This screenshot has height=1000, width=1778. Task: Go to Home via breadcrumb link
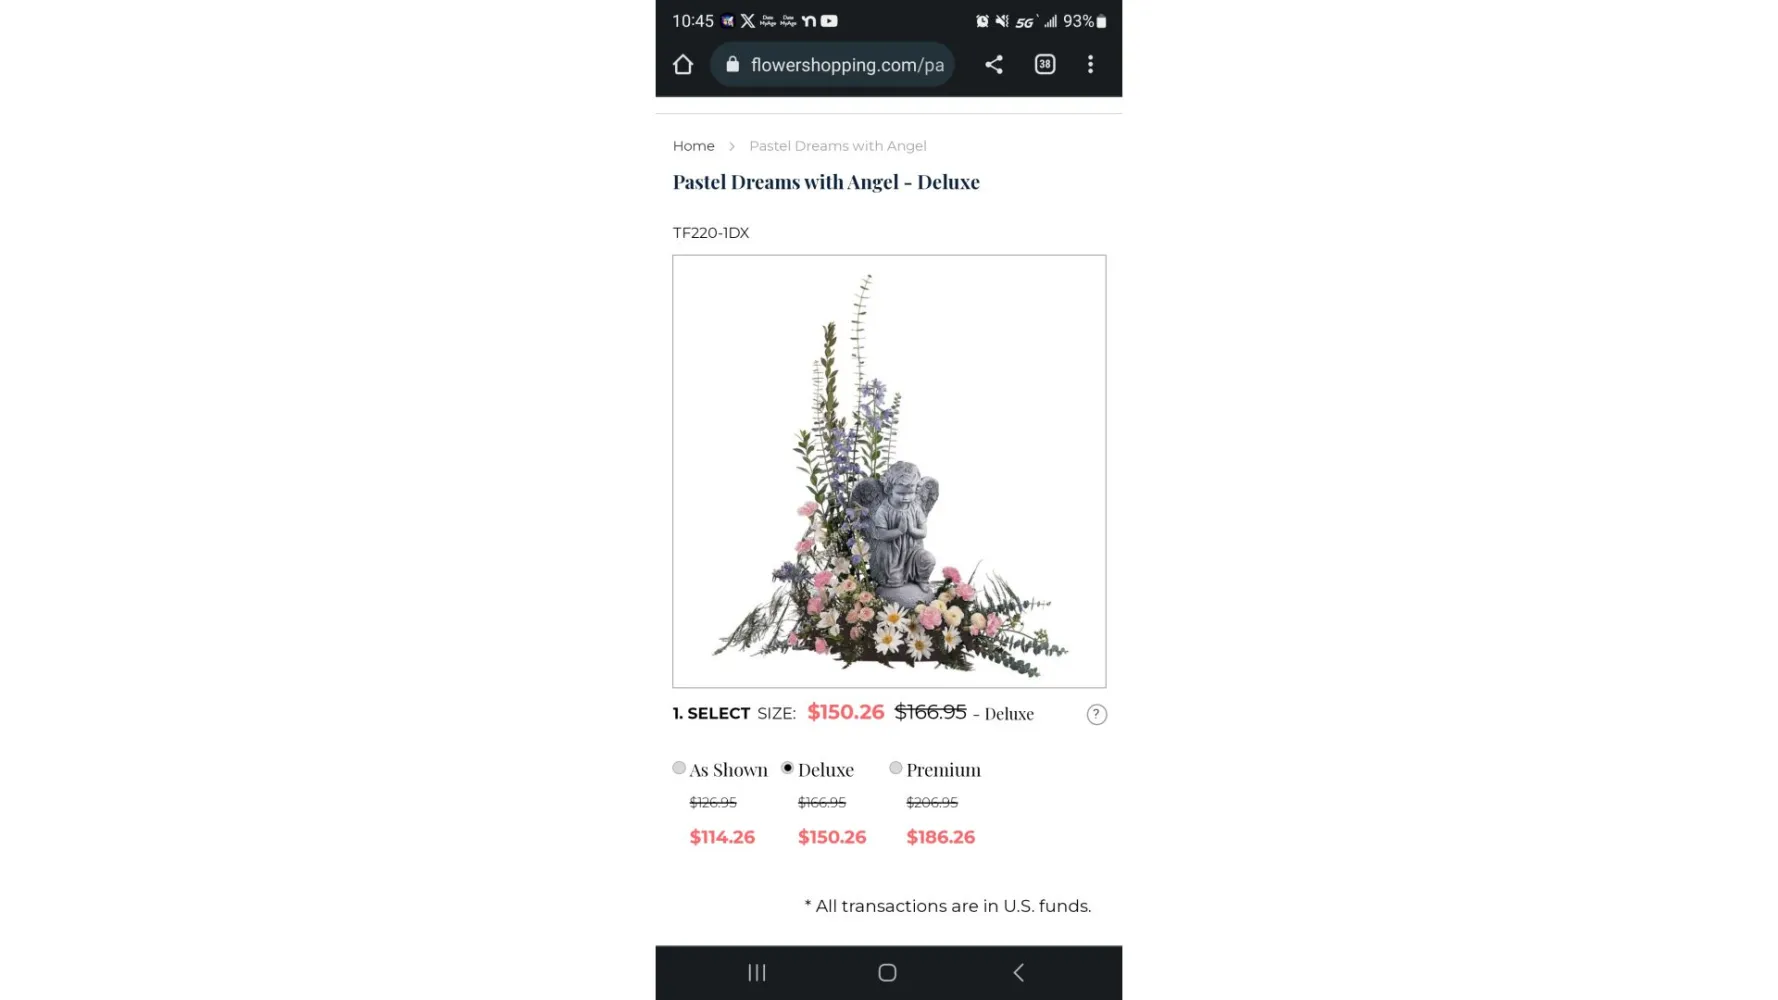pos(694,146)
